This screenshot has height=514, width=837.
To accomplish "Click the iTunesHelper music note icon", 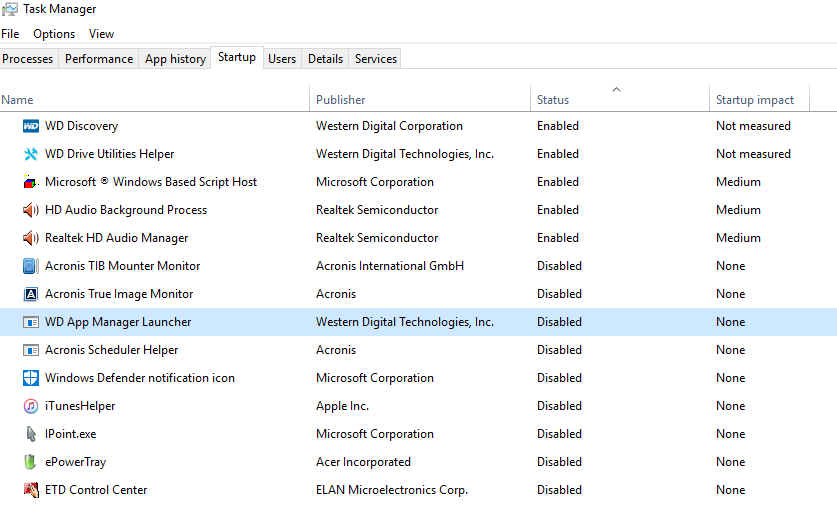I will 30,406.
